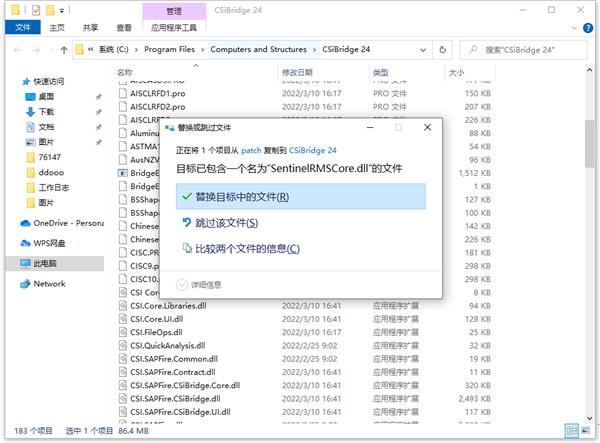Click the vertical scrollbar thumb
The height and width of the screenshot is (443, 600).
(x=590, y=143)
